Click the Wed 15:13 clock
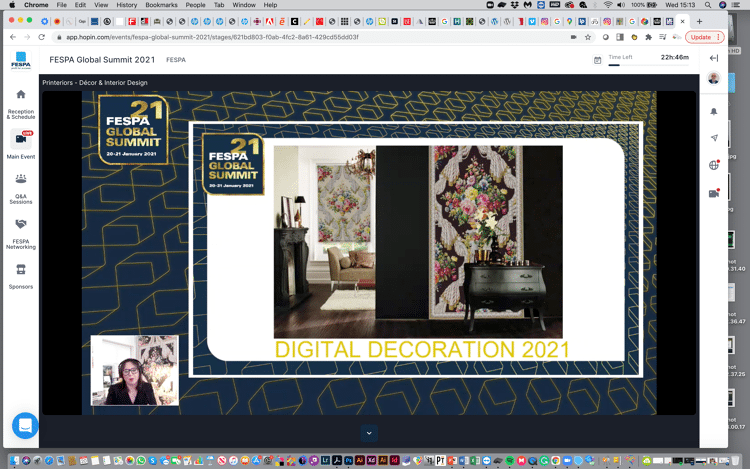Image resolution: width=750 pixels, height=469 pixels. (x=680, y=5)
